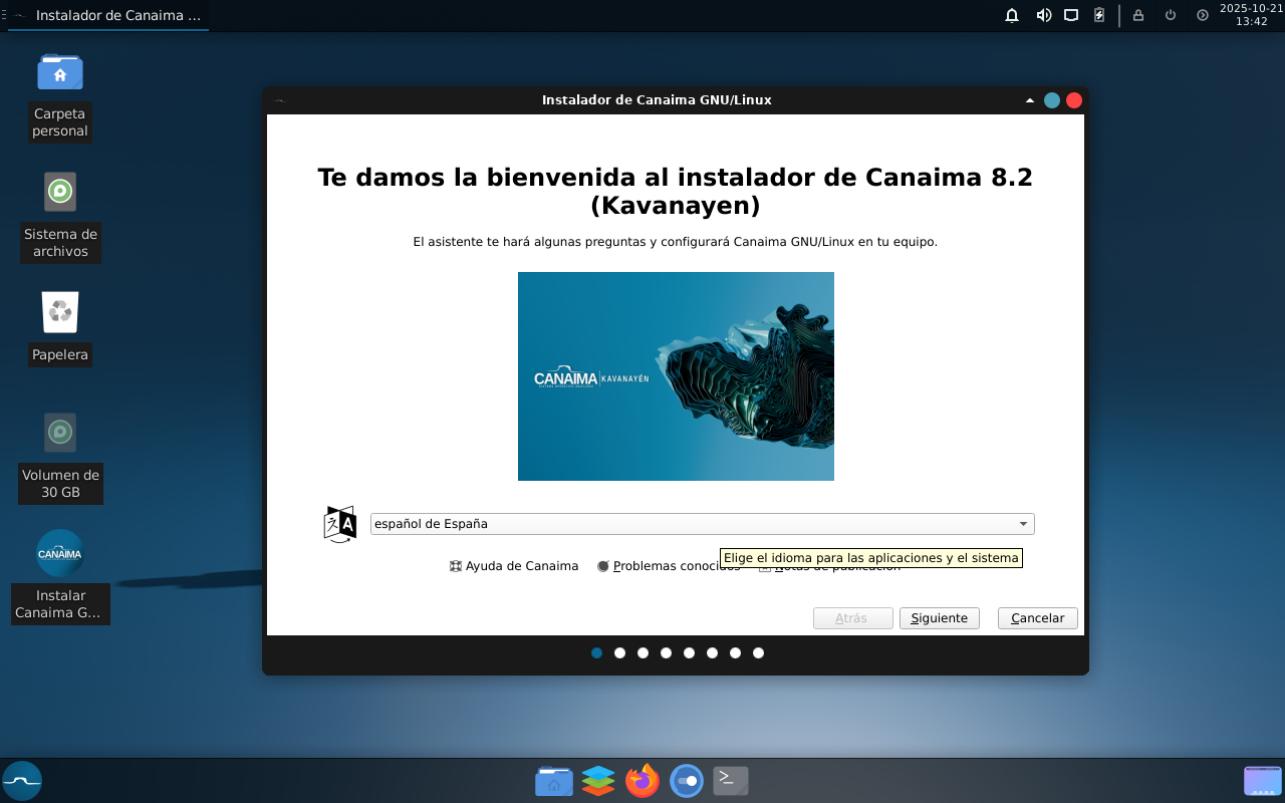Open Sistema de archivos desktop icon
The height and width of the screenshot is (803, 1285).
coord(60,192)
